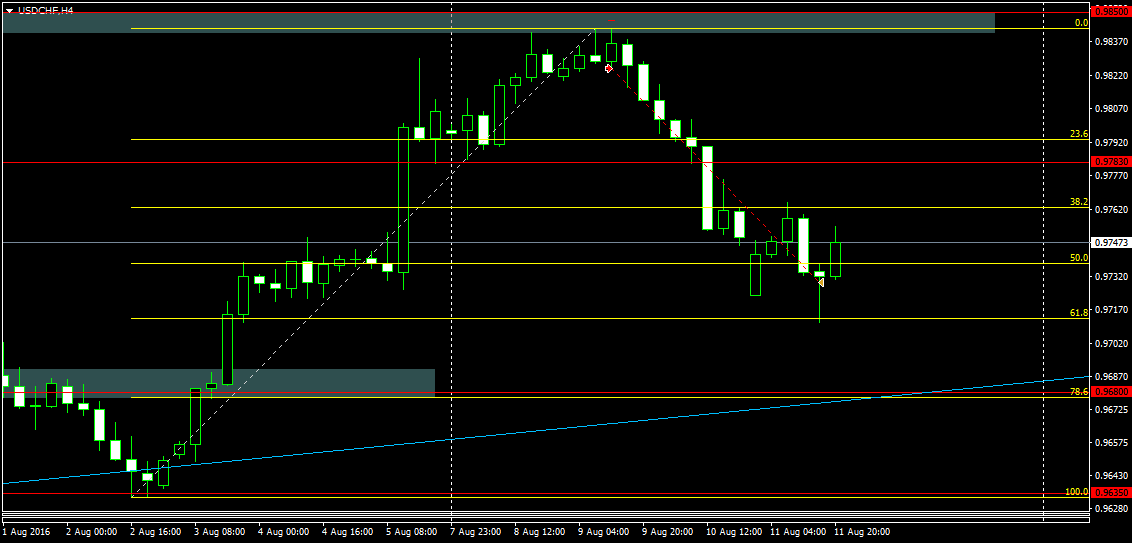Click the Fibonacci 50.0 level label
Screen dimensions: 1132x543
pos(1079,258)
